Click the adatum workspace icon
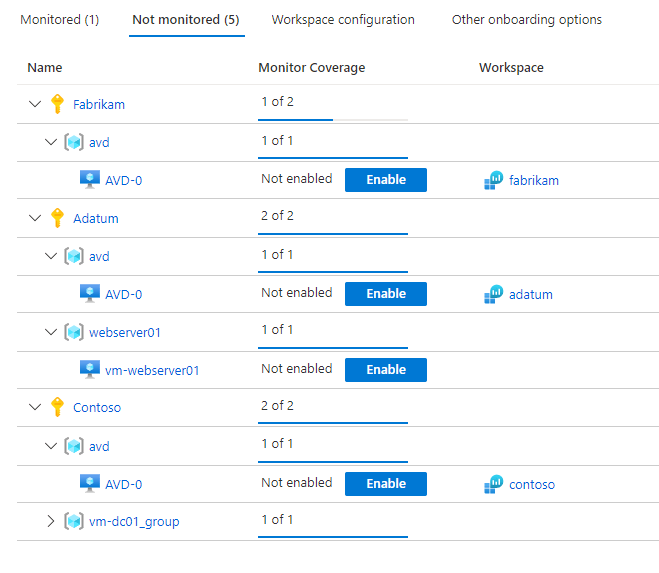This screenshot has height=573, width=659. pyautogui.click(x=494, y=294)
